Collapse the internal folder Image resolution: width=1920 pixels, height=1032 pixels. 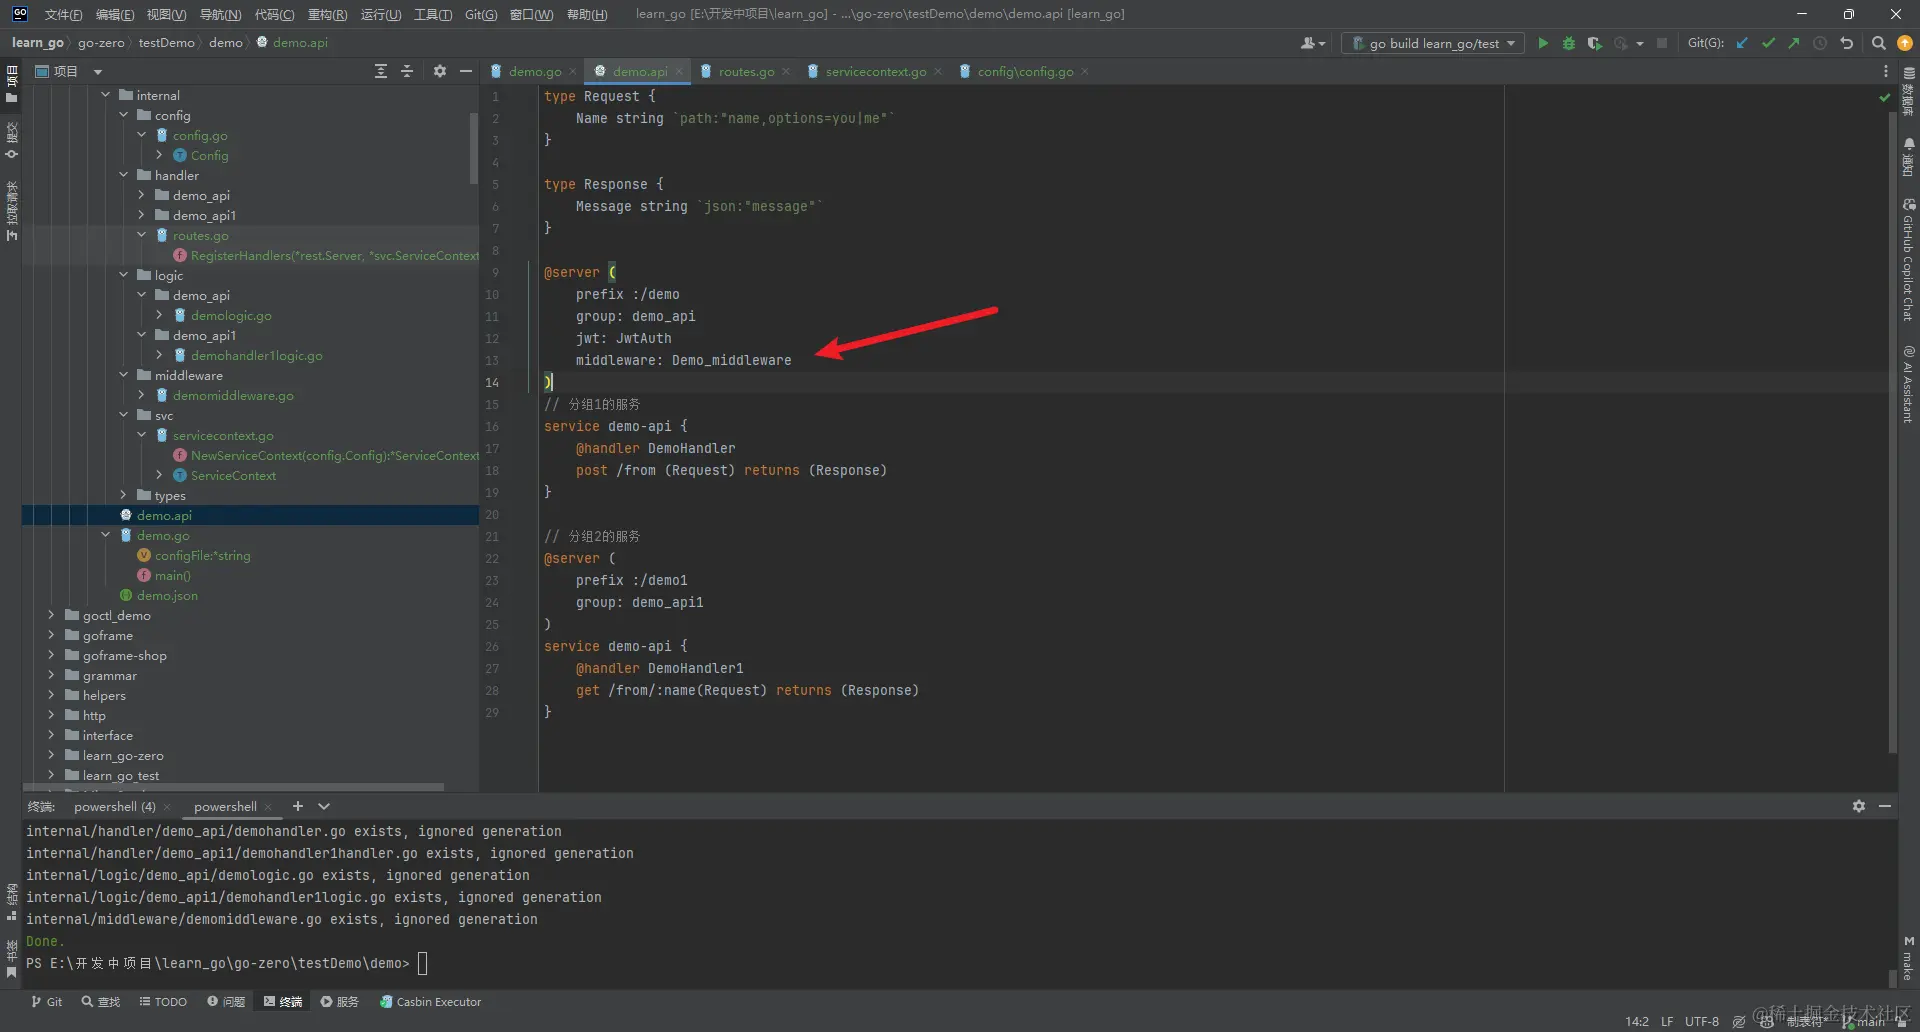(106, 95)
